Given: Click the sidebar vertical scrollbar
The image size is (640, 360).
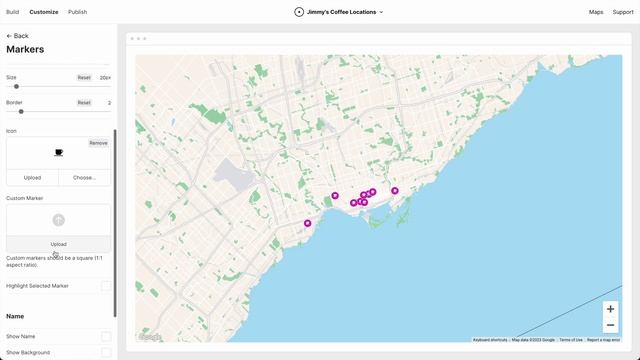Looking at the screenshot, I should pyautogui.click(x=115, y=223).
